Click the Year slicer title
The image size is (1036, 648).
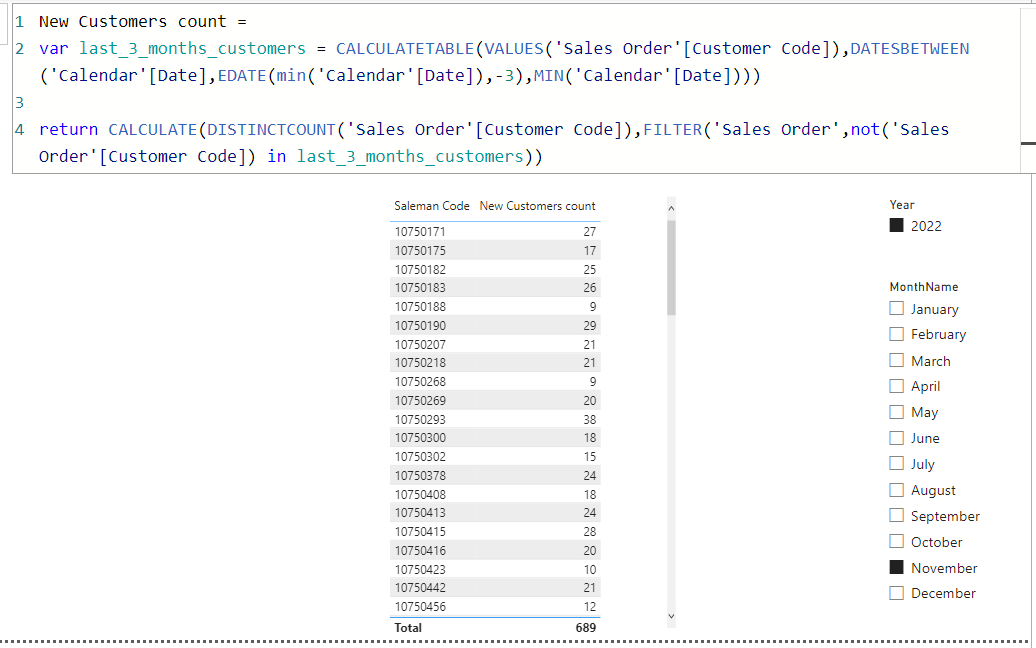tap(902, 205)
